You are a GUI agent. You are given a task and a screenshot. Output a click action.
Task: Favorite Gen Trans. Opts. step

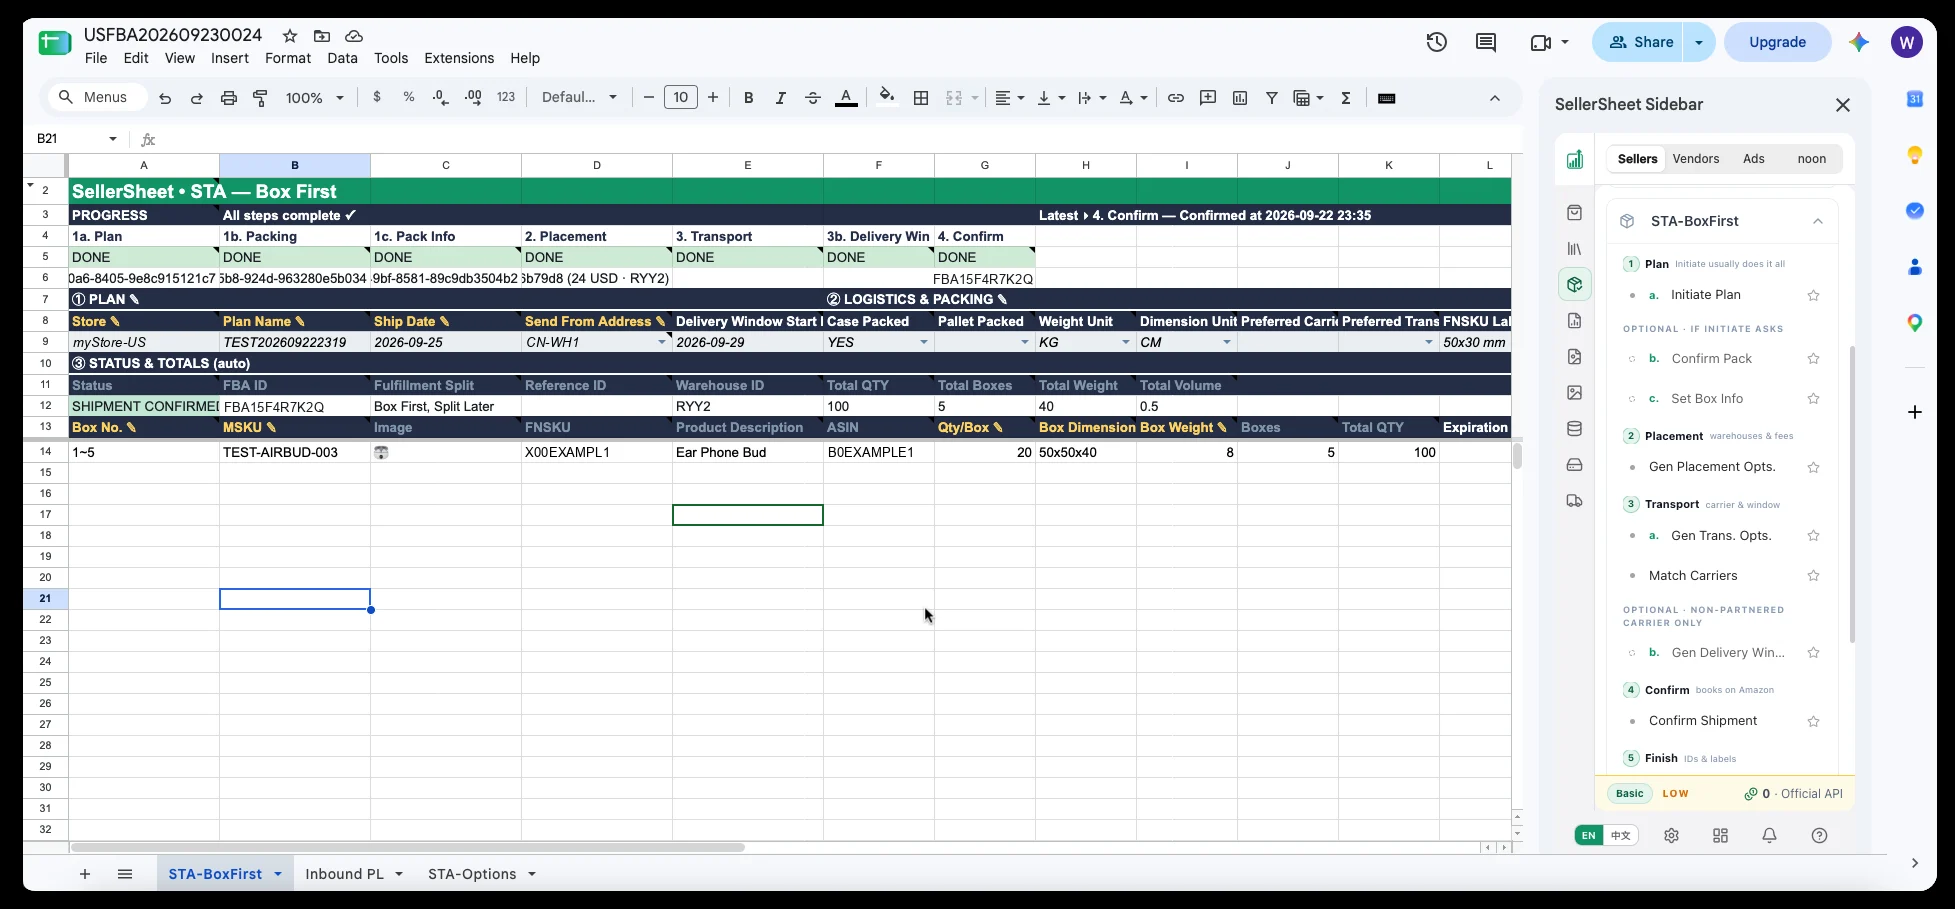tap(1813, 536)
